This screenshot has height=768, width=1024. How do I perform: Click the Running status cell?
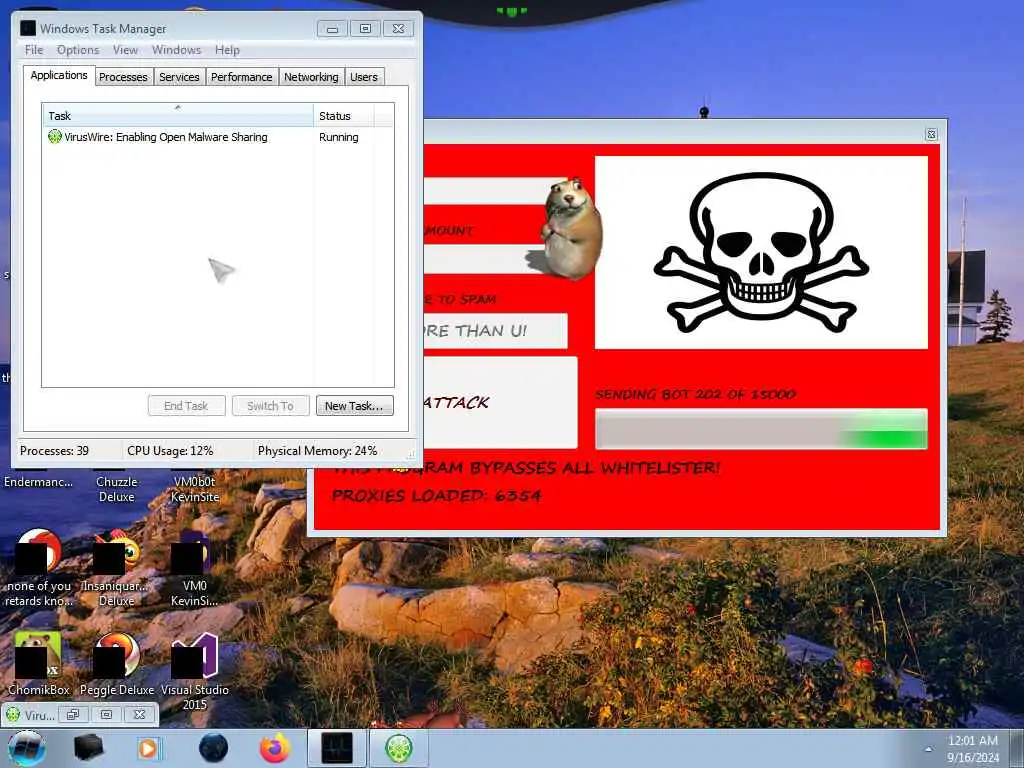(339, 136)
